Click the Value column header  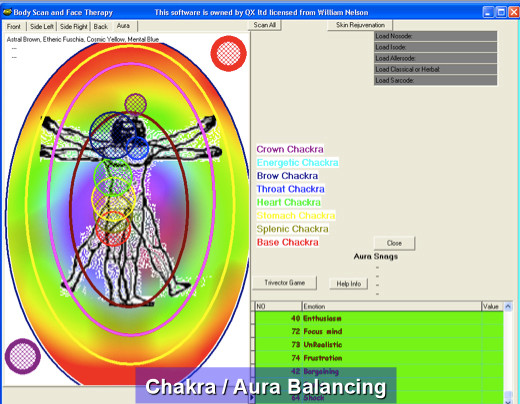click(492, 306)
